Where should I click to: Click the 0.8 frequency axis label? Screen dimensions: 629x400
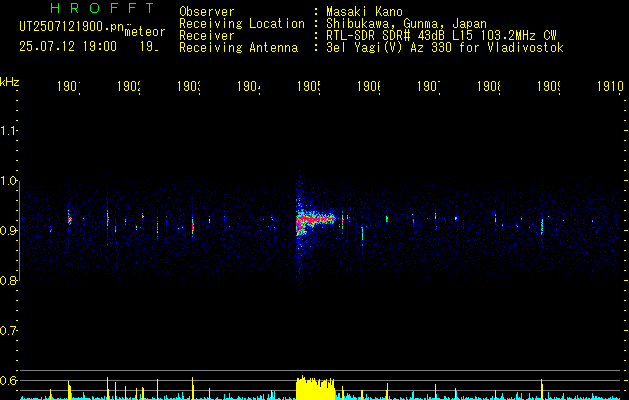click(x=8, y=280)
